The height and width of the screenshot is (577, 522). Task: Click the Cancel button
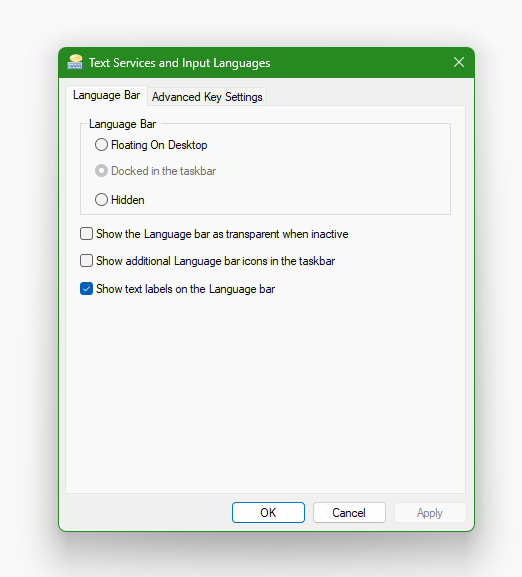pos(349,513)
